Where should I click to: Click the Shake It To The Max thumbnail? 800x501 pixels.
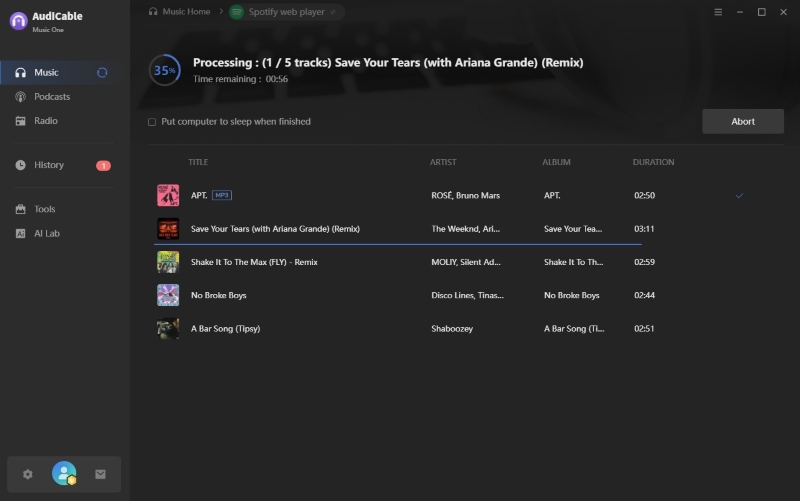(168, 262)
